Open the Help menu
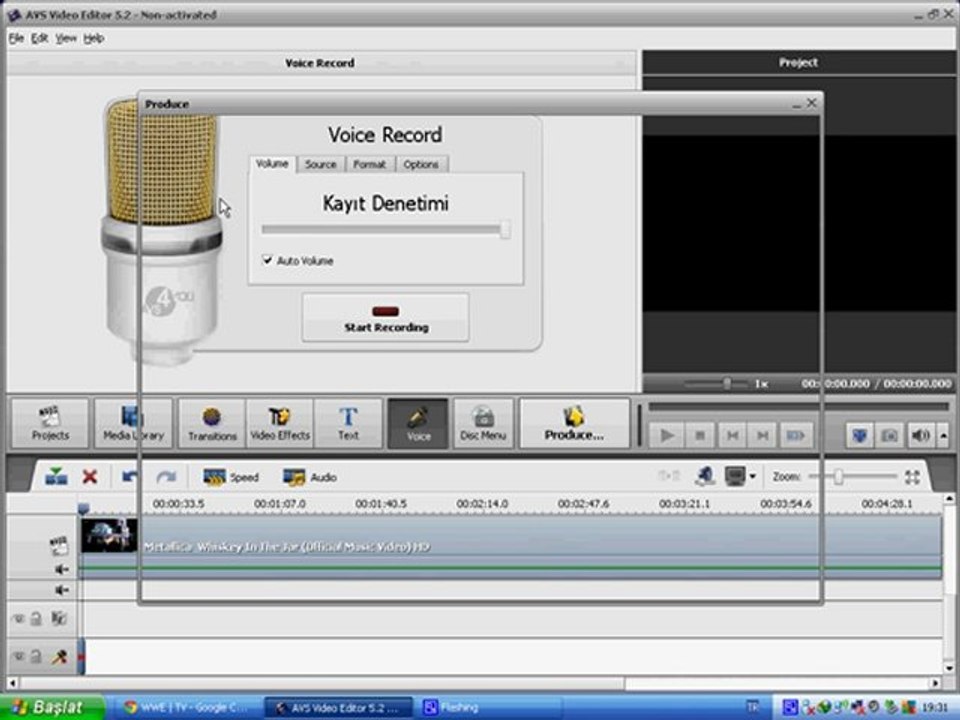 (94, 38)
